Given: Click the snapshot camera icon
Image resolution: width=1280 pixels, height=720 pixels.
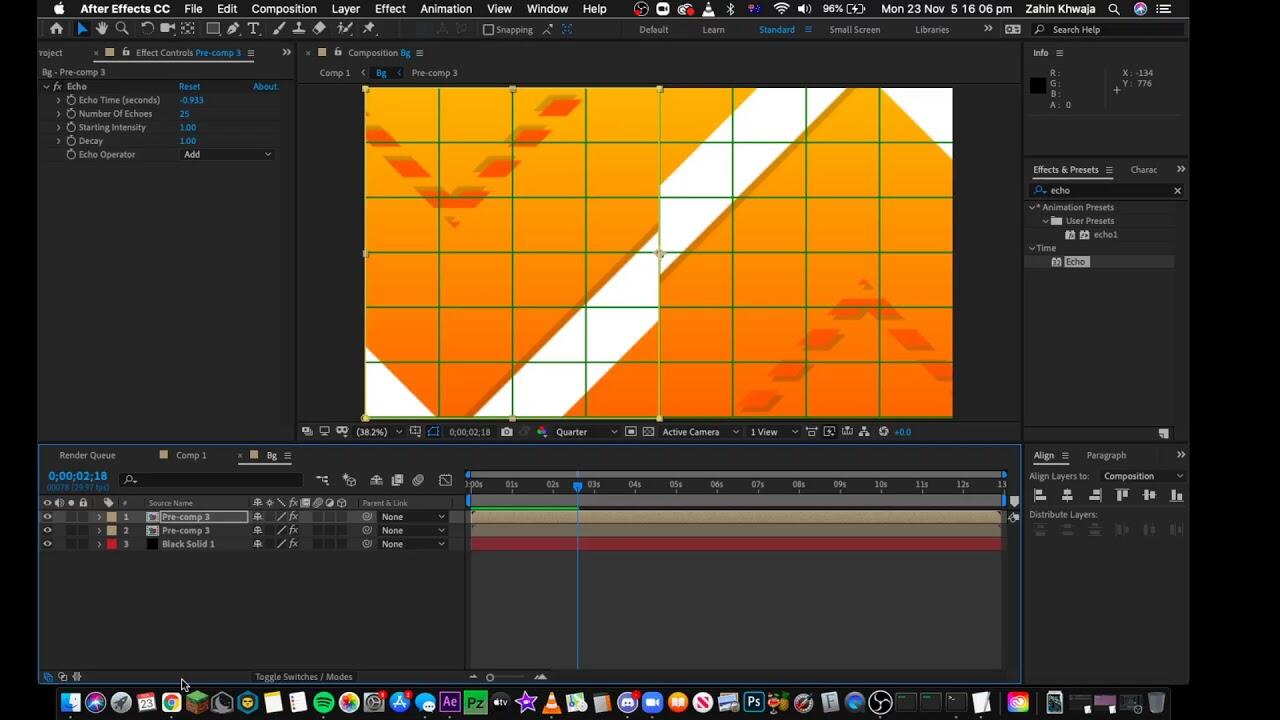Looking at the screenshot, I should point(507,432).
